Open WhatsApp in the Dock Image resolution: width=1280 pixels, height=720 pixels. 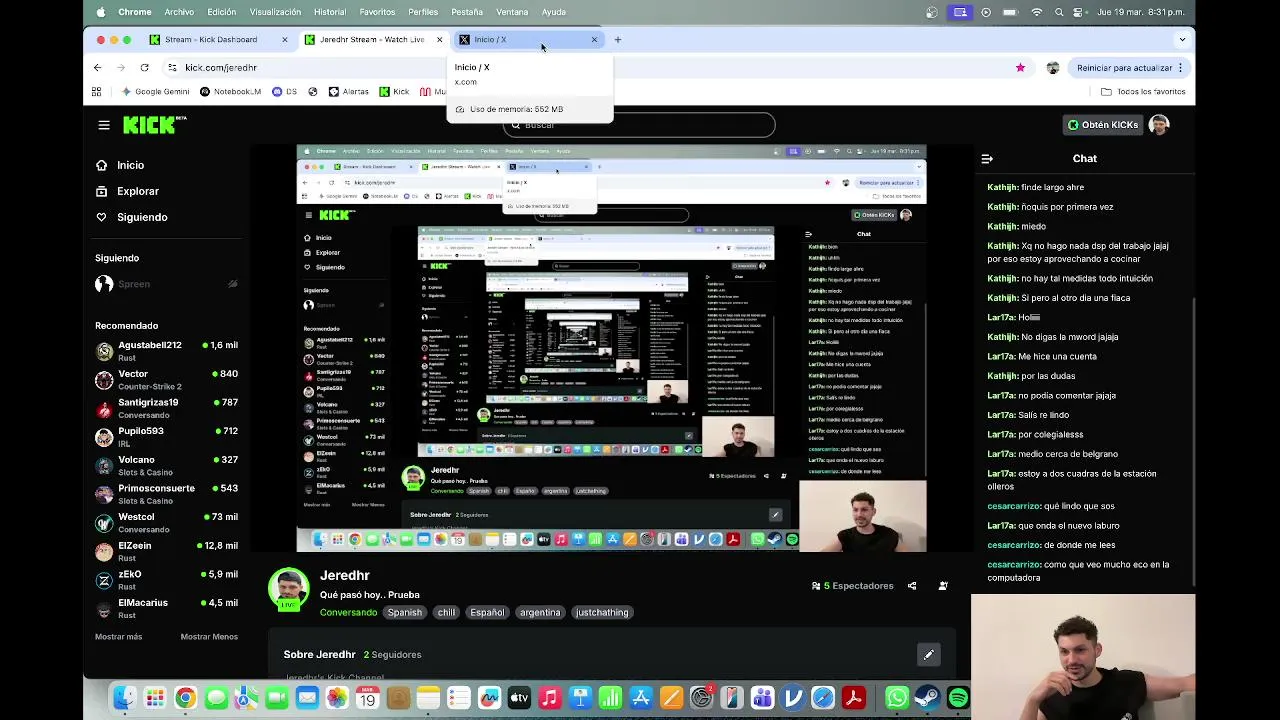pos(897,698)
